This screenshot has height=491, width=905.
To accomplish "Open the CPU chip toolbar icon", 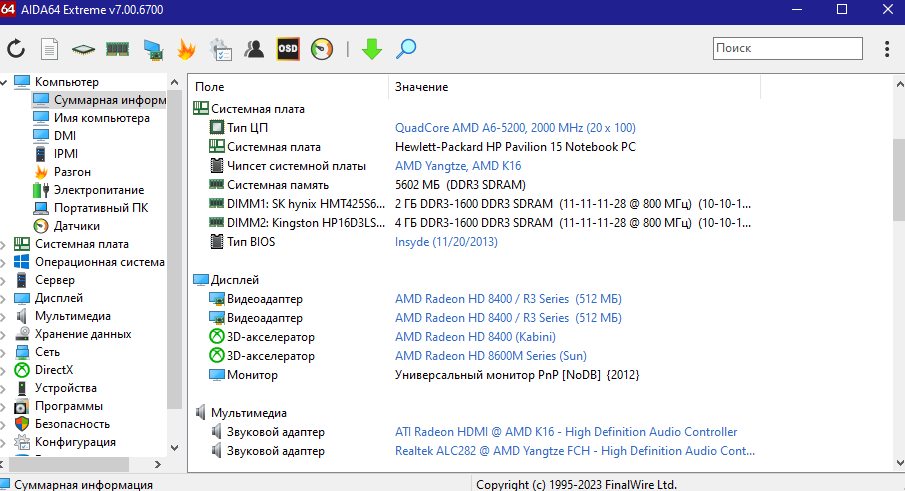I will click(83, 50).
